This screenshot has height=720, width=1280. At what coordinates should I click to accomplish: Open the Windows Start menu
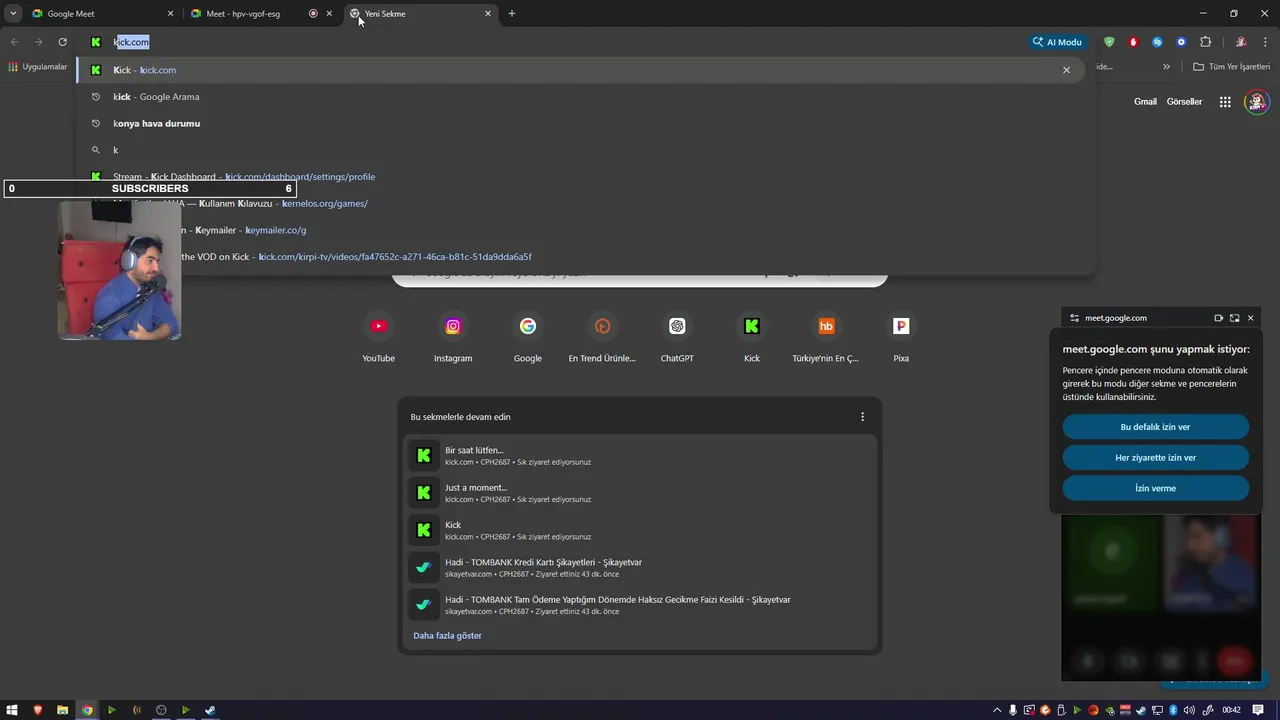coord(14,710)
